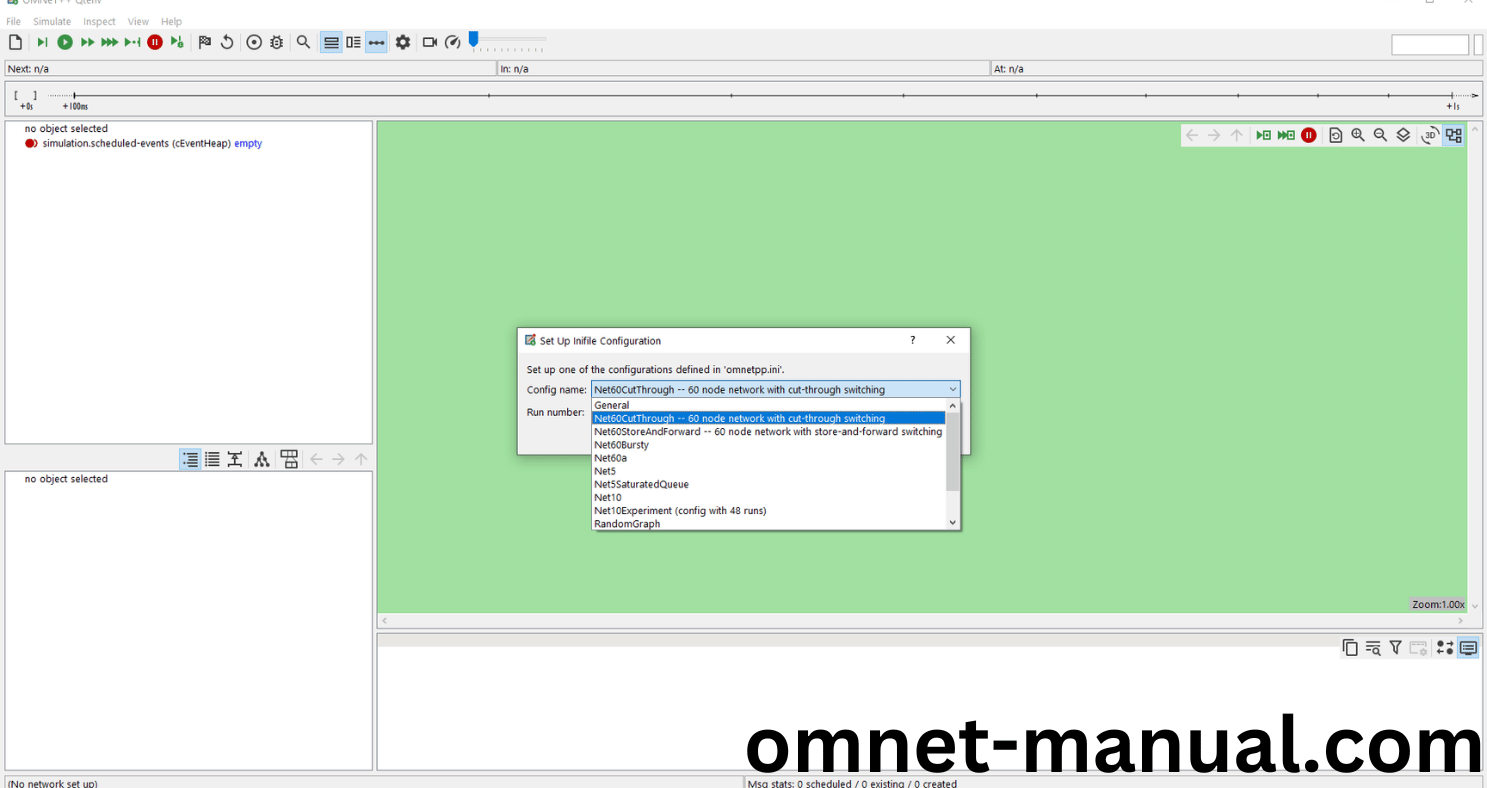This screenshot has width=1487, height=788.
Task: Click the Debug next event icon
Action: [x=177, y=42]
